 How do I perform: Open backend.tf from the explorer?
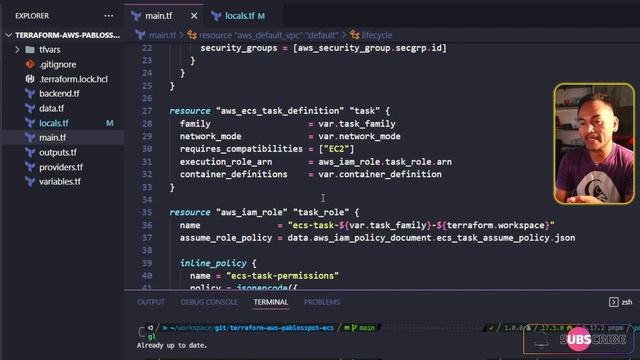59,94
